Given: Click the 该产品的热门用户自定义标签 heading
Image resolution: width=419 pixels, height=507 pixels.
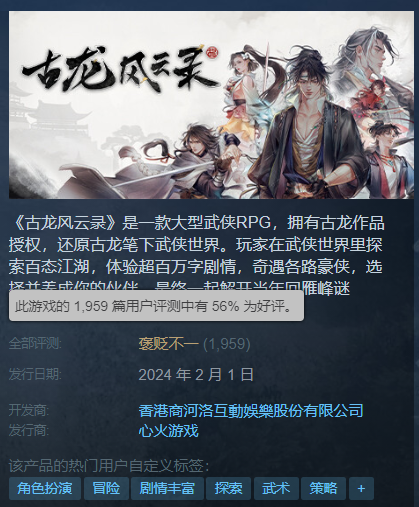Looking at the screenshot, I should click(x=109, y=466).
